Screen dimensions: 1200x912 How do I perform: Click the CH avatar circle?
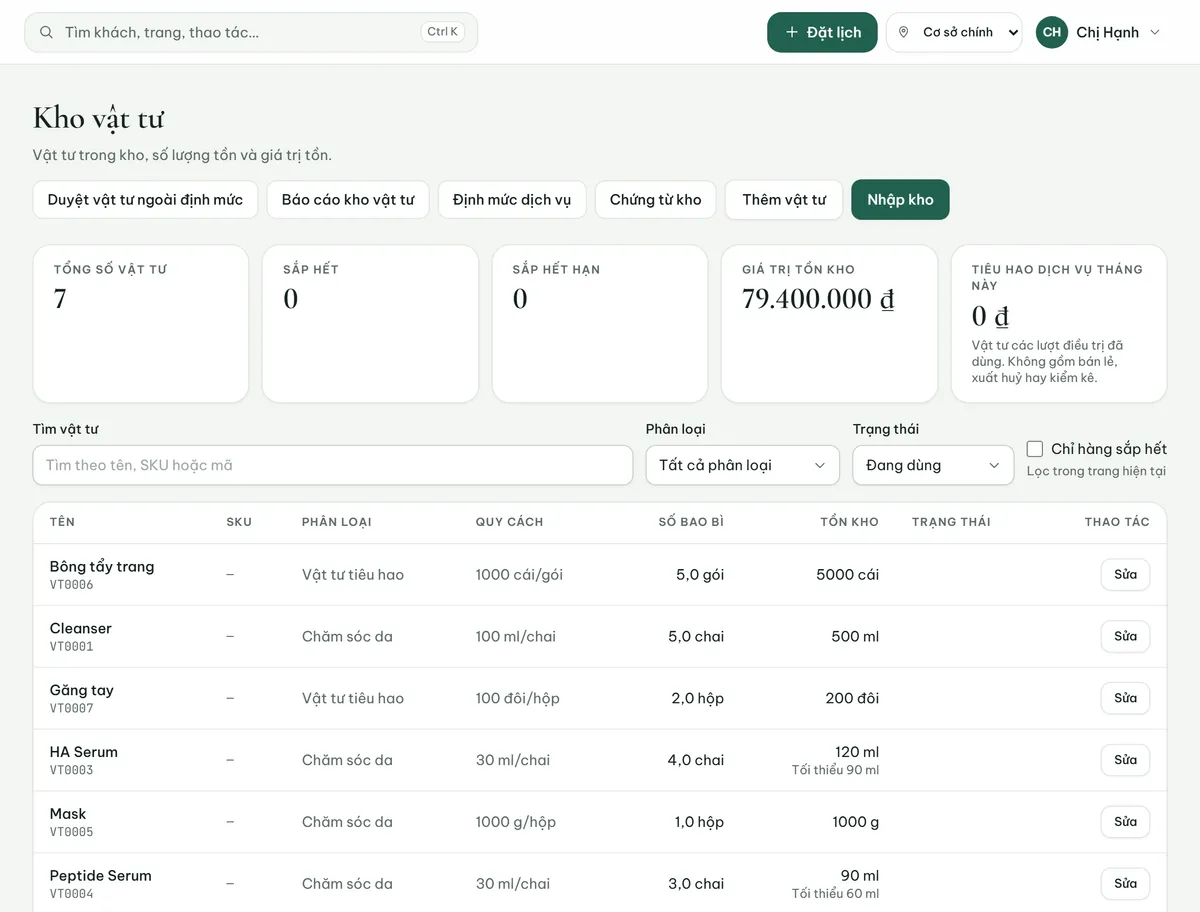coord(1052,32)
